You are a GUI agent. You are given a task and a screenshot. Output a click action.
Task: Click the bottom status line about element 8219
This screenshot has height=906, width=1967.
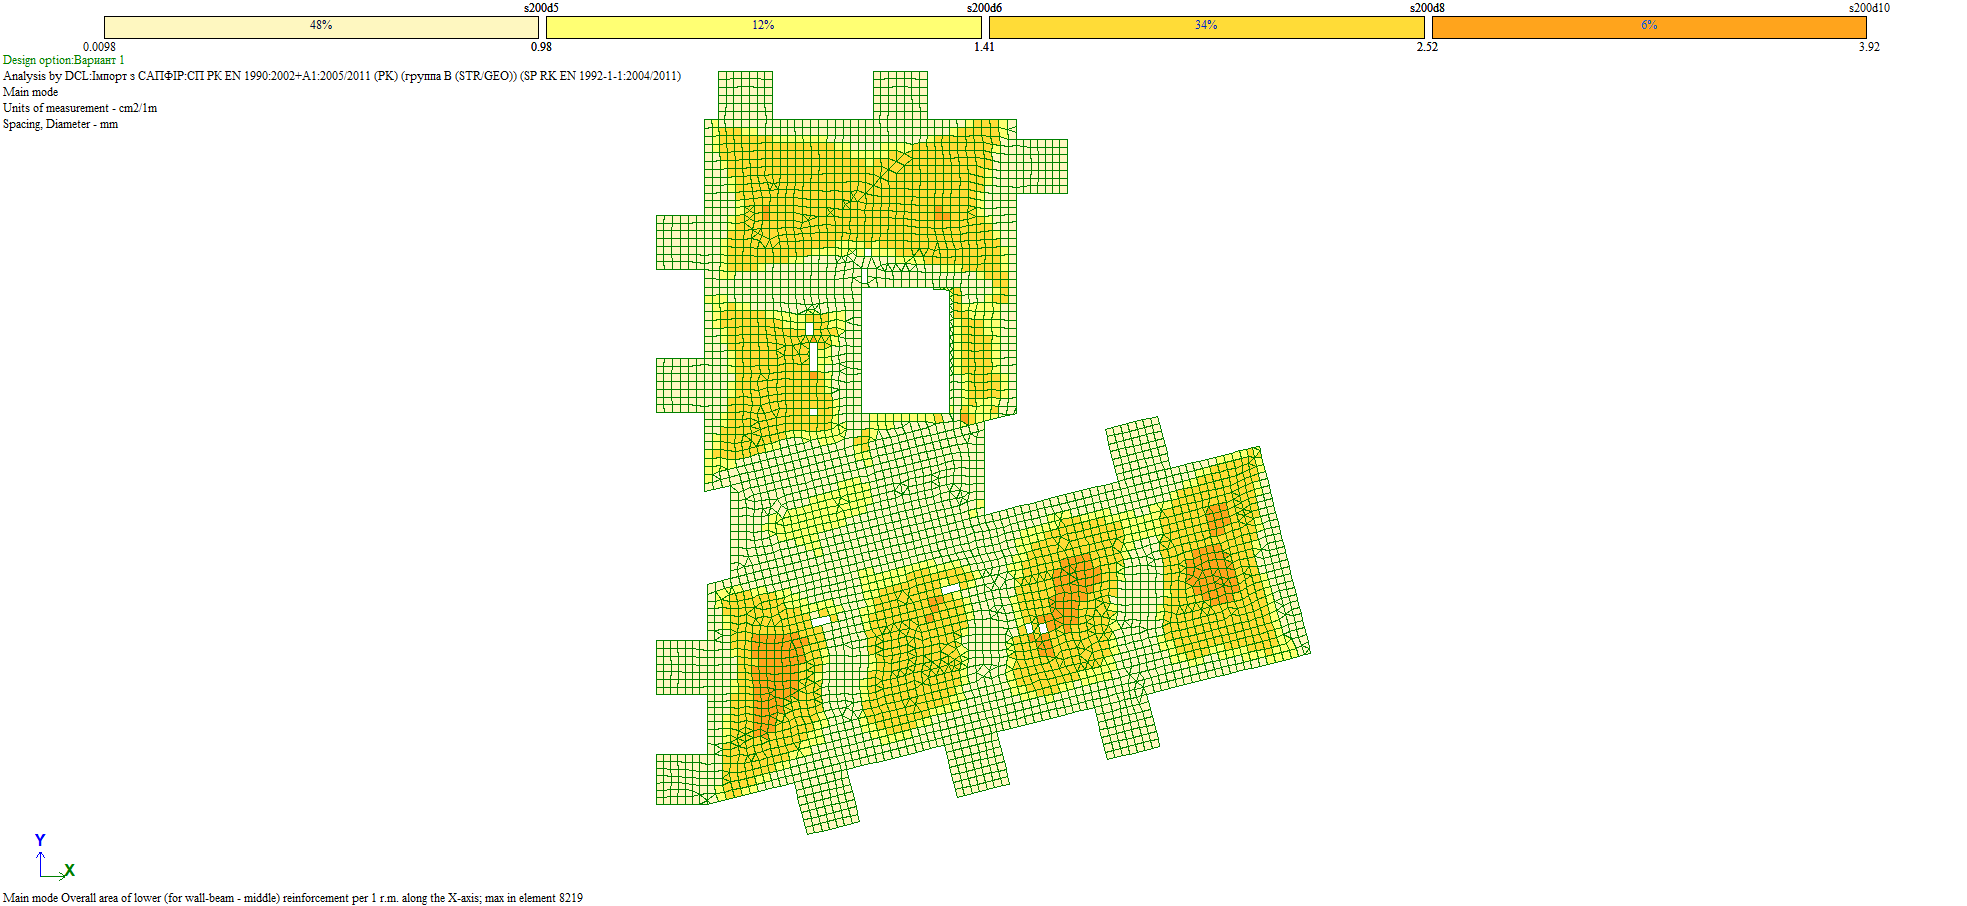coord(293,898)
